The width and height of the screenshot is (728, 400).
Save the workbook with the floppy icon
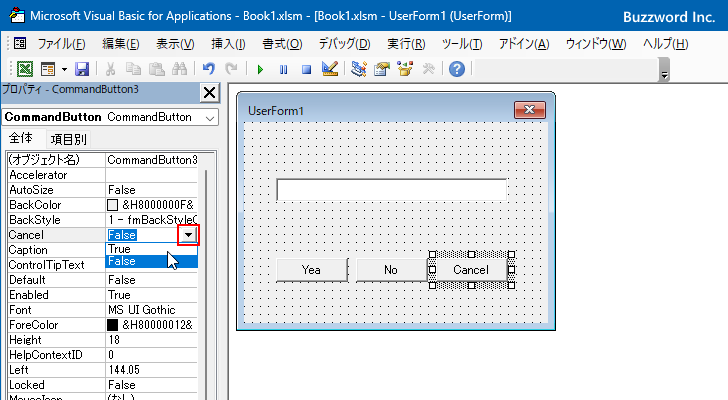click(82, 69)
